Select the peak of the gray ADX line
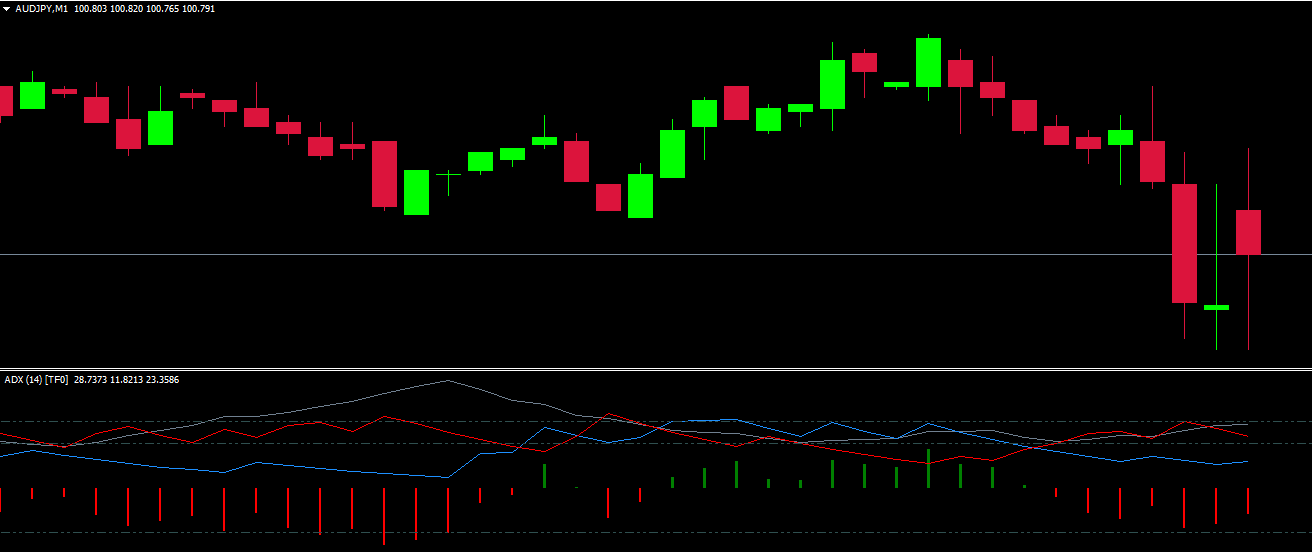 point(447,380)
